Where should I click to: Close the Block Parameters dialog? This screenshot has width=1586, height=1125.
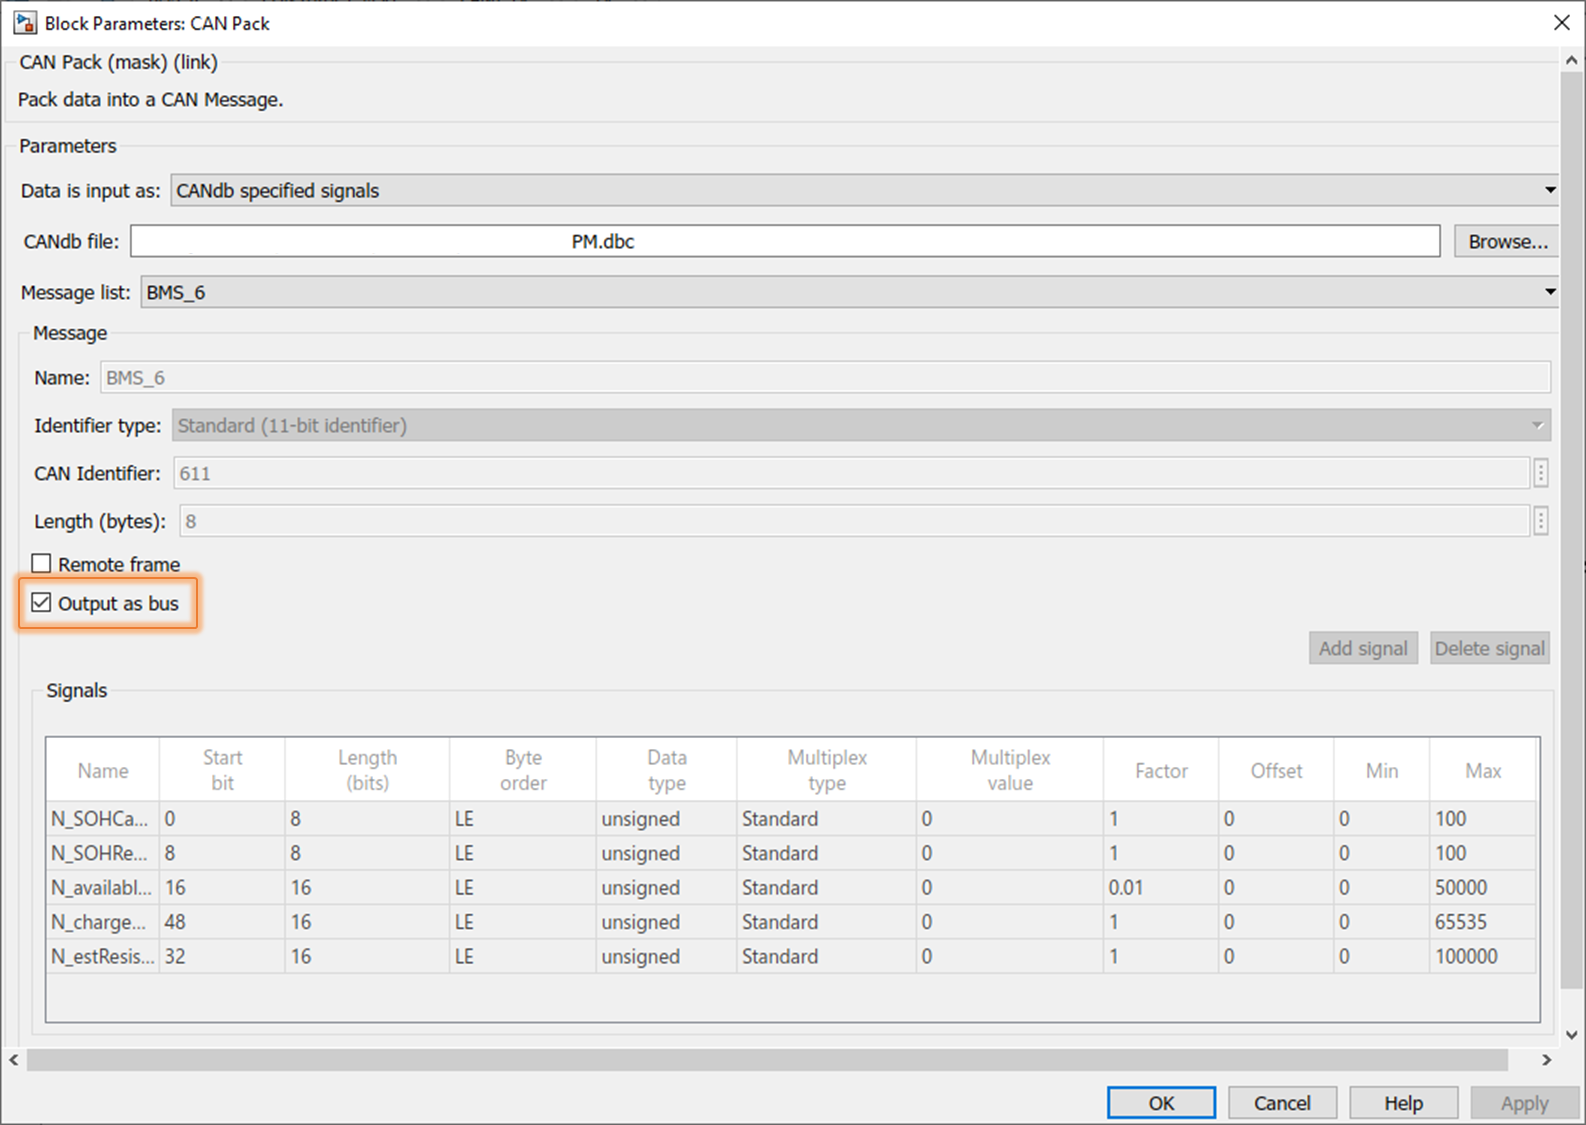point(1561,23)
